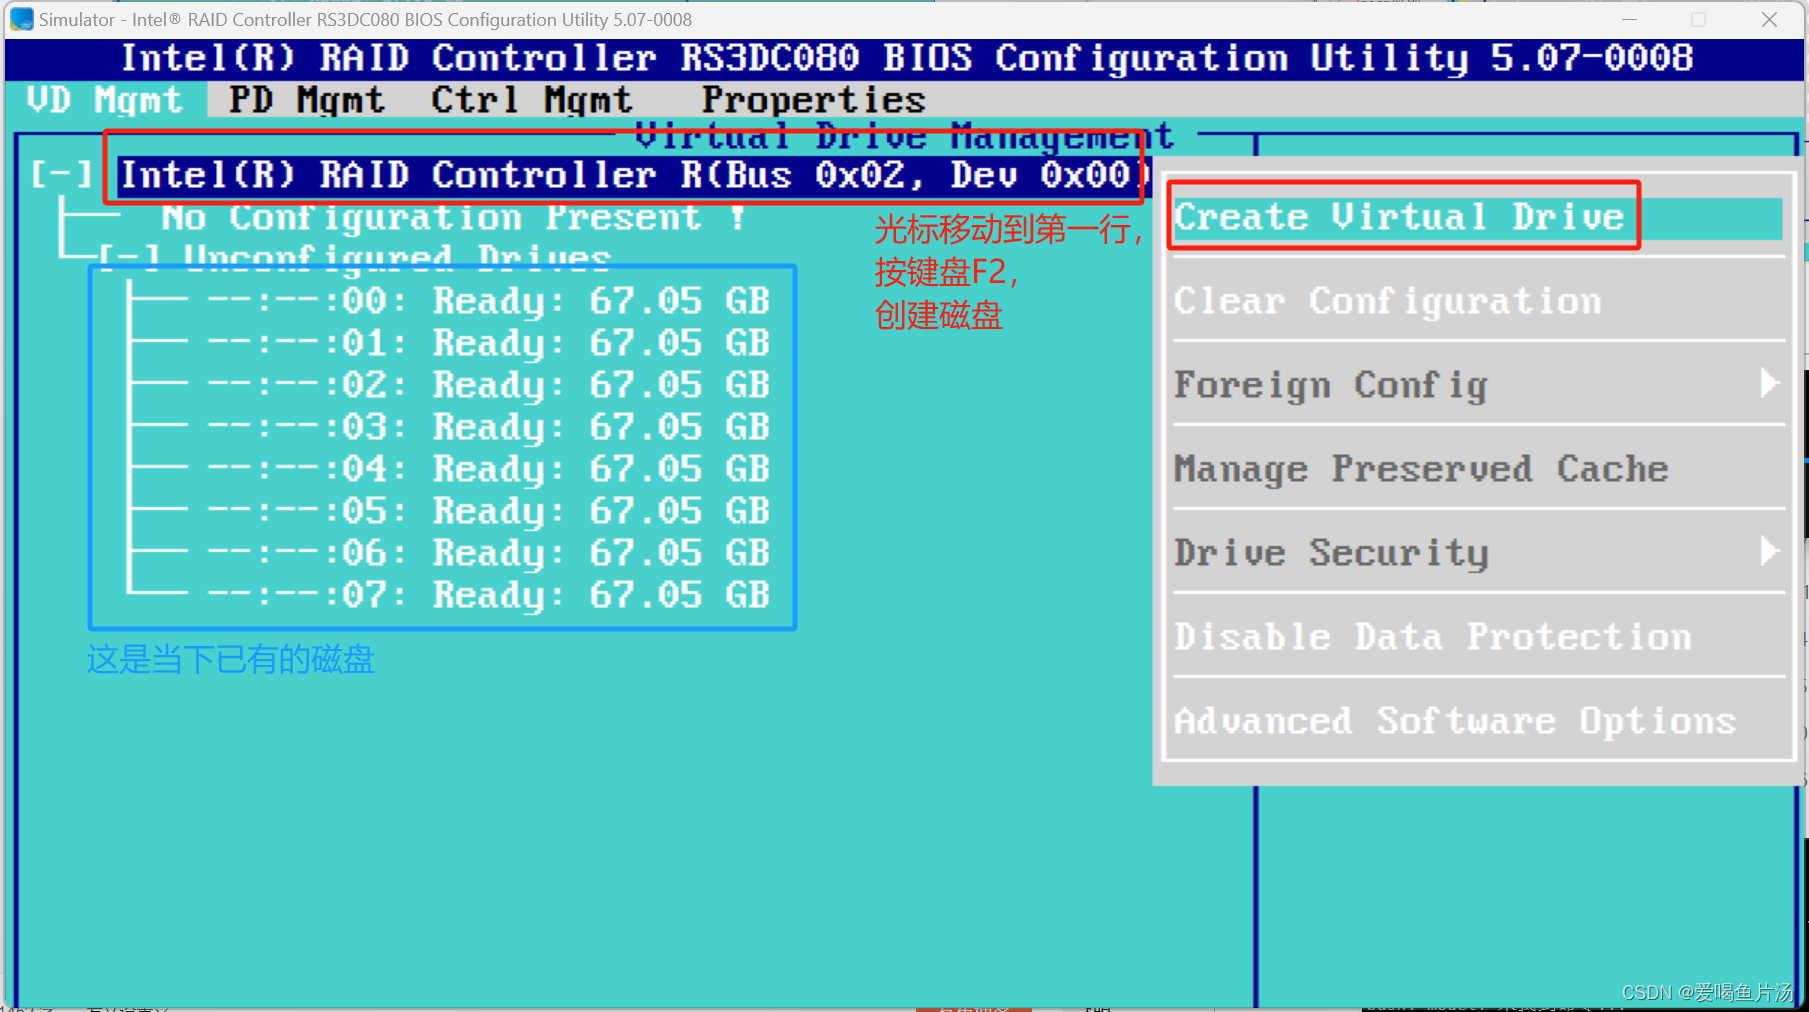
Task: Minimize the Simulator window
Action: [1629, 19]
